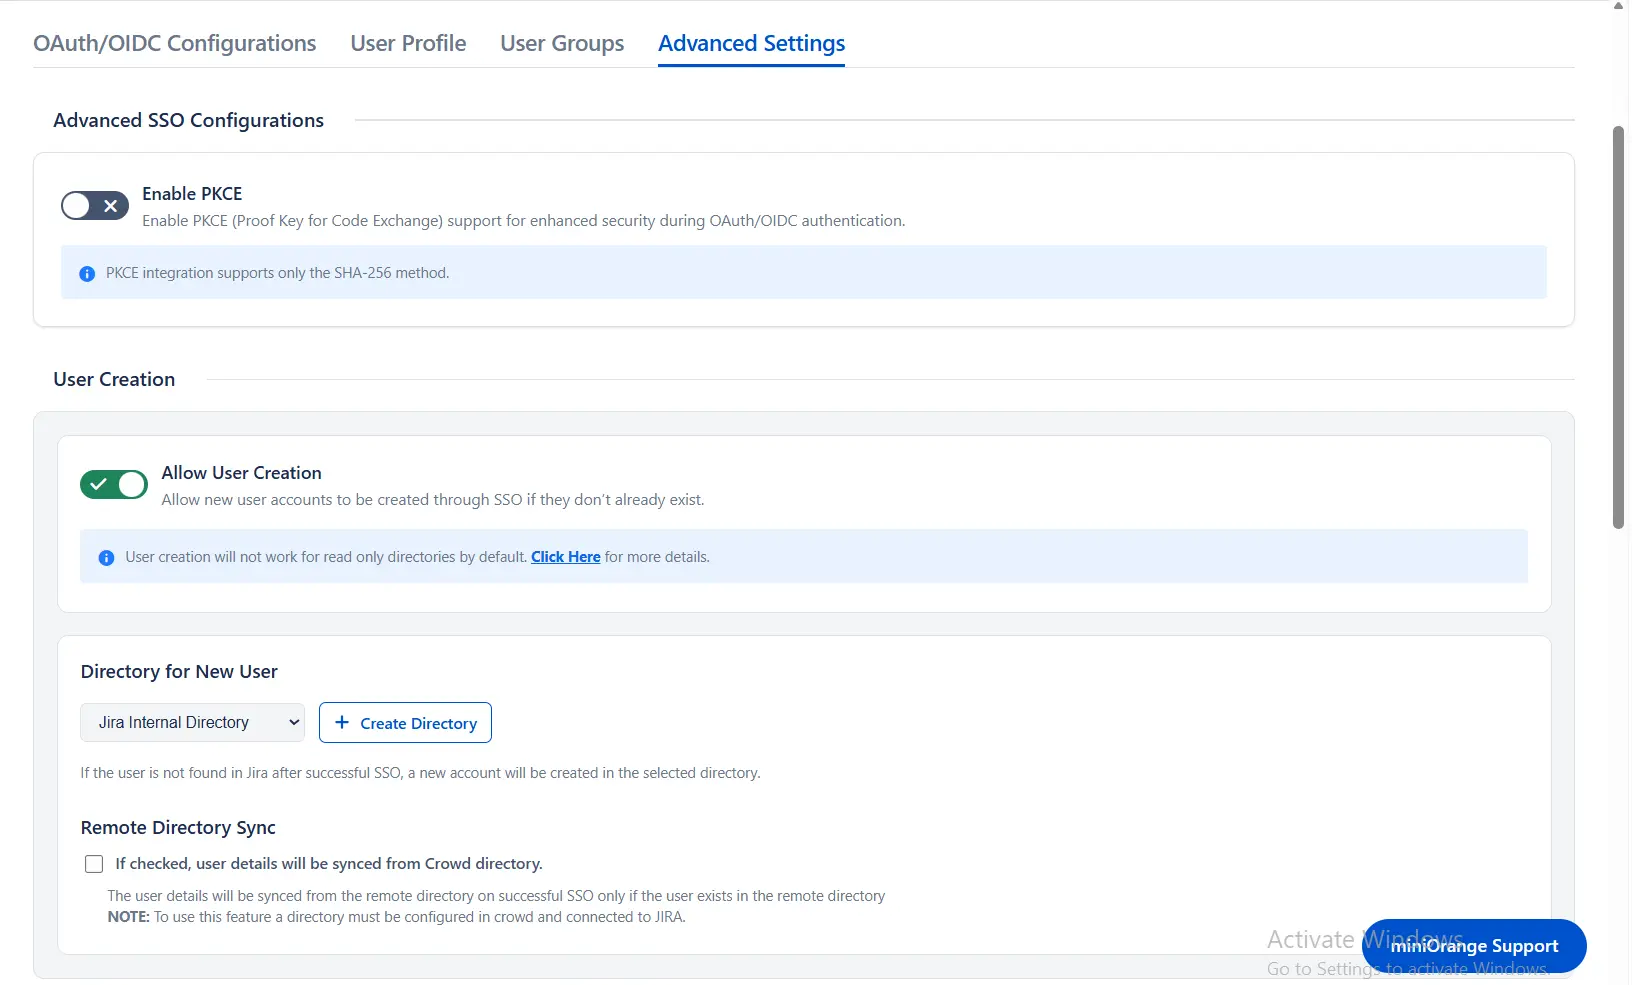1632x985 pixels.
Task: Open the Click Here link for details
Action: pos(565,557)
